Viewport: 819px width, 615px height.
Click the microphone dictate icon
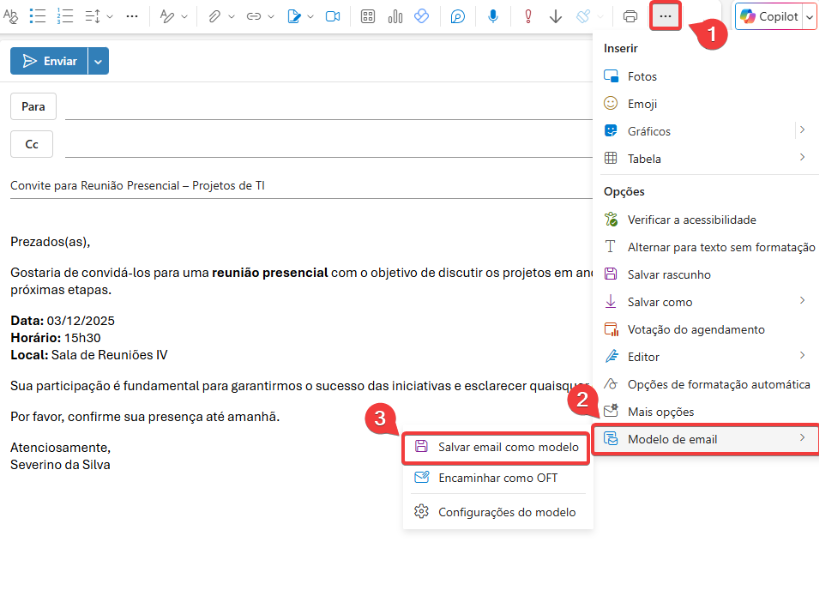coord(493,16)
